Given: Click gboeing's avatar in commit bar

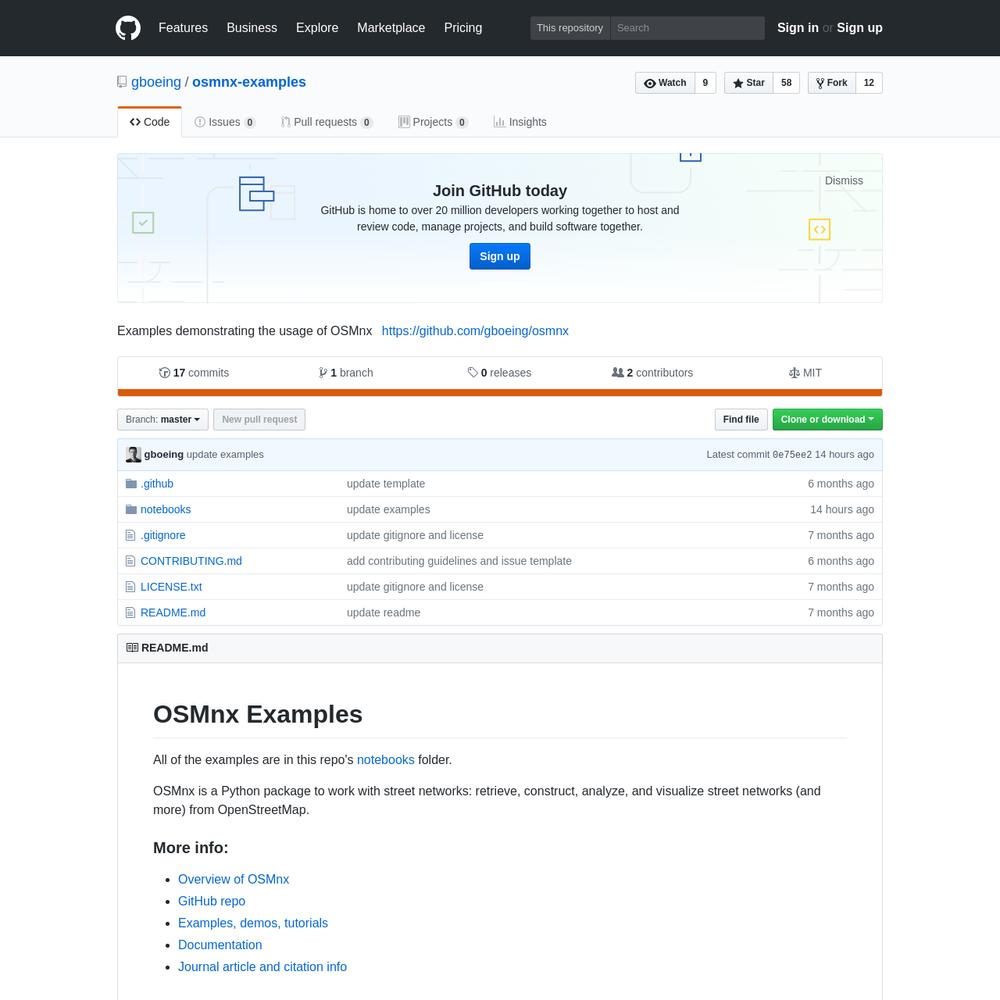Looking at the screenshot, I should 133,454.
